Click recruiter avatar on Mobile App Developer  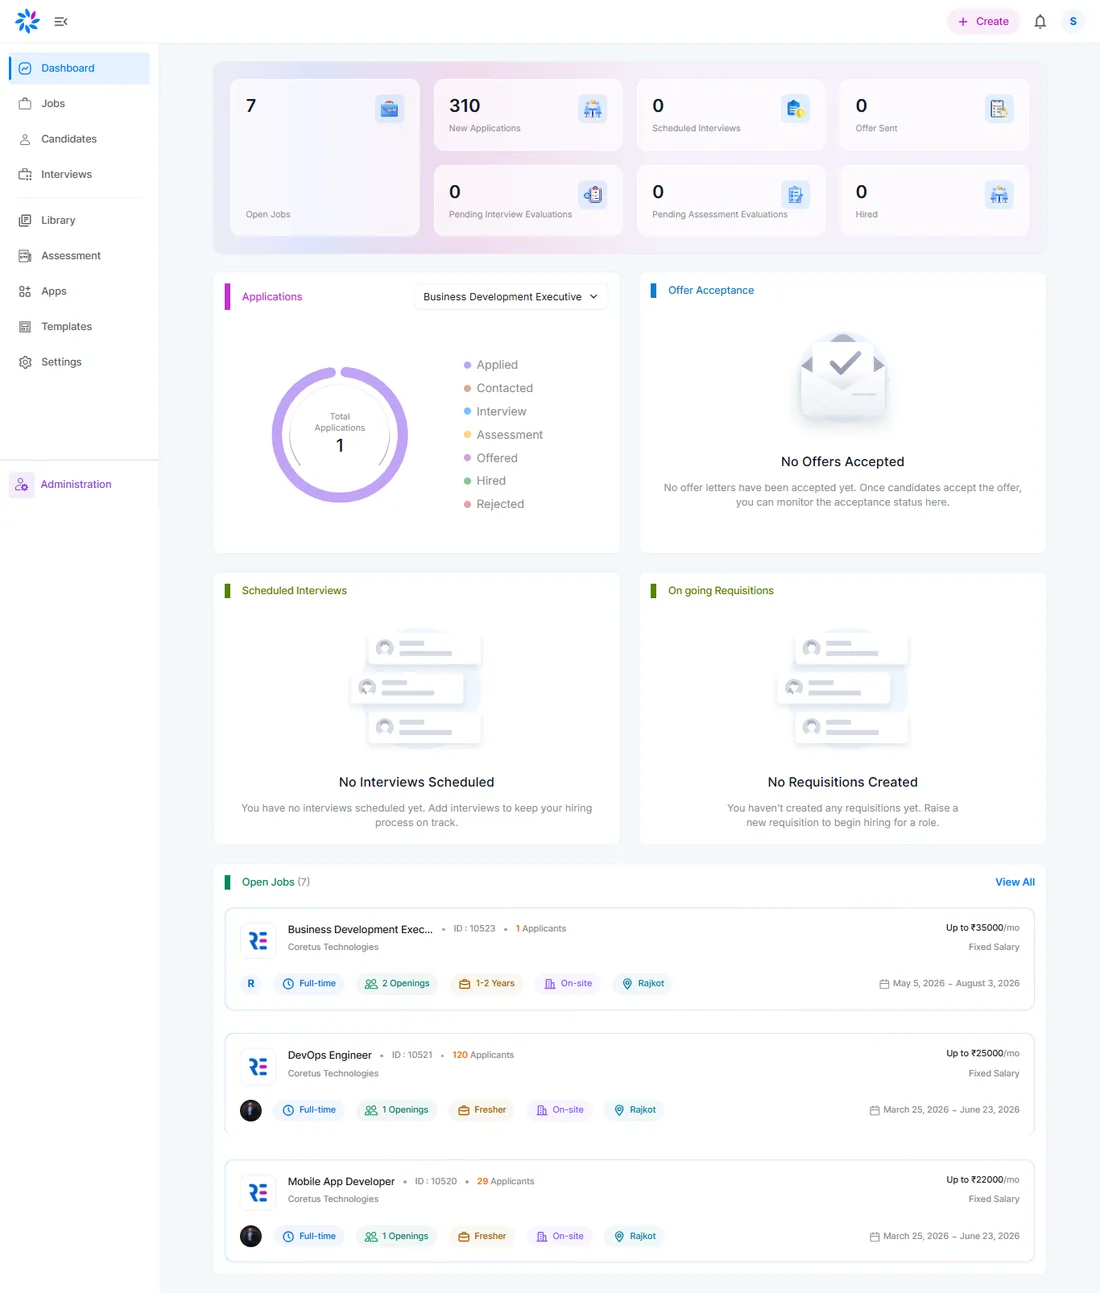point(251,1236)
